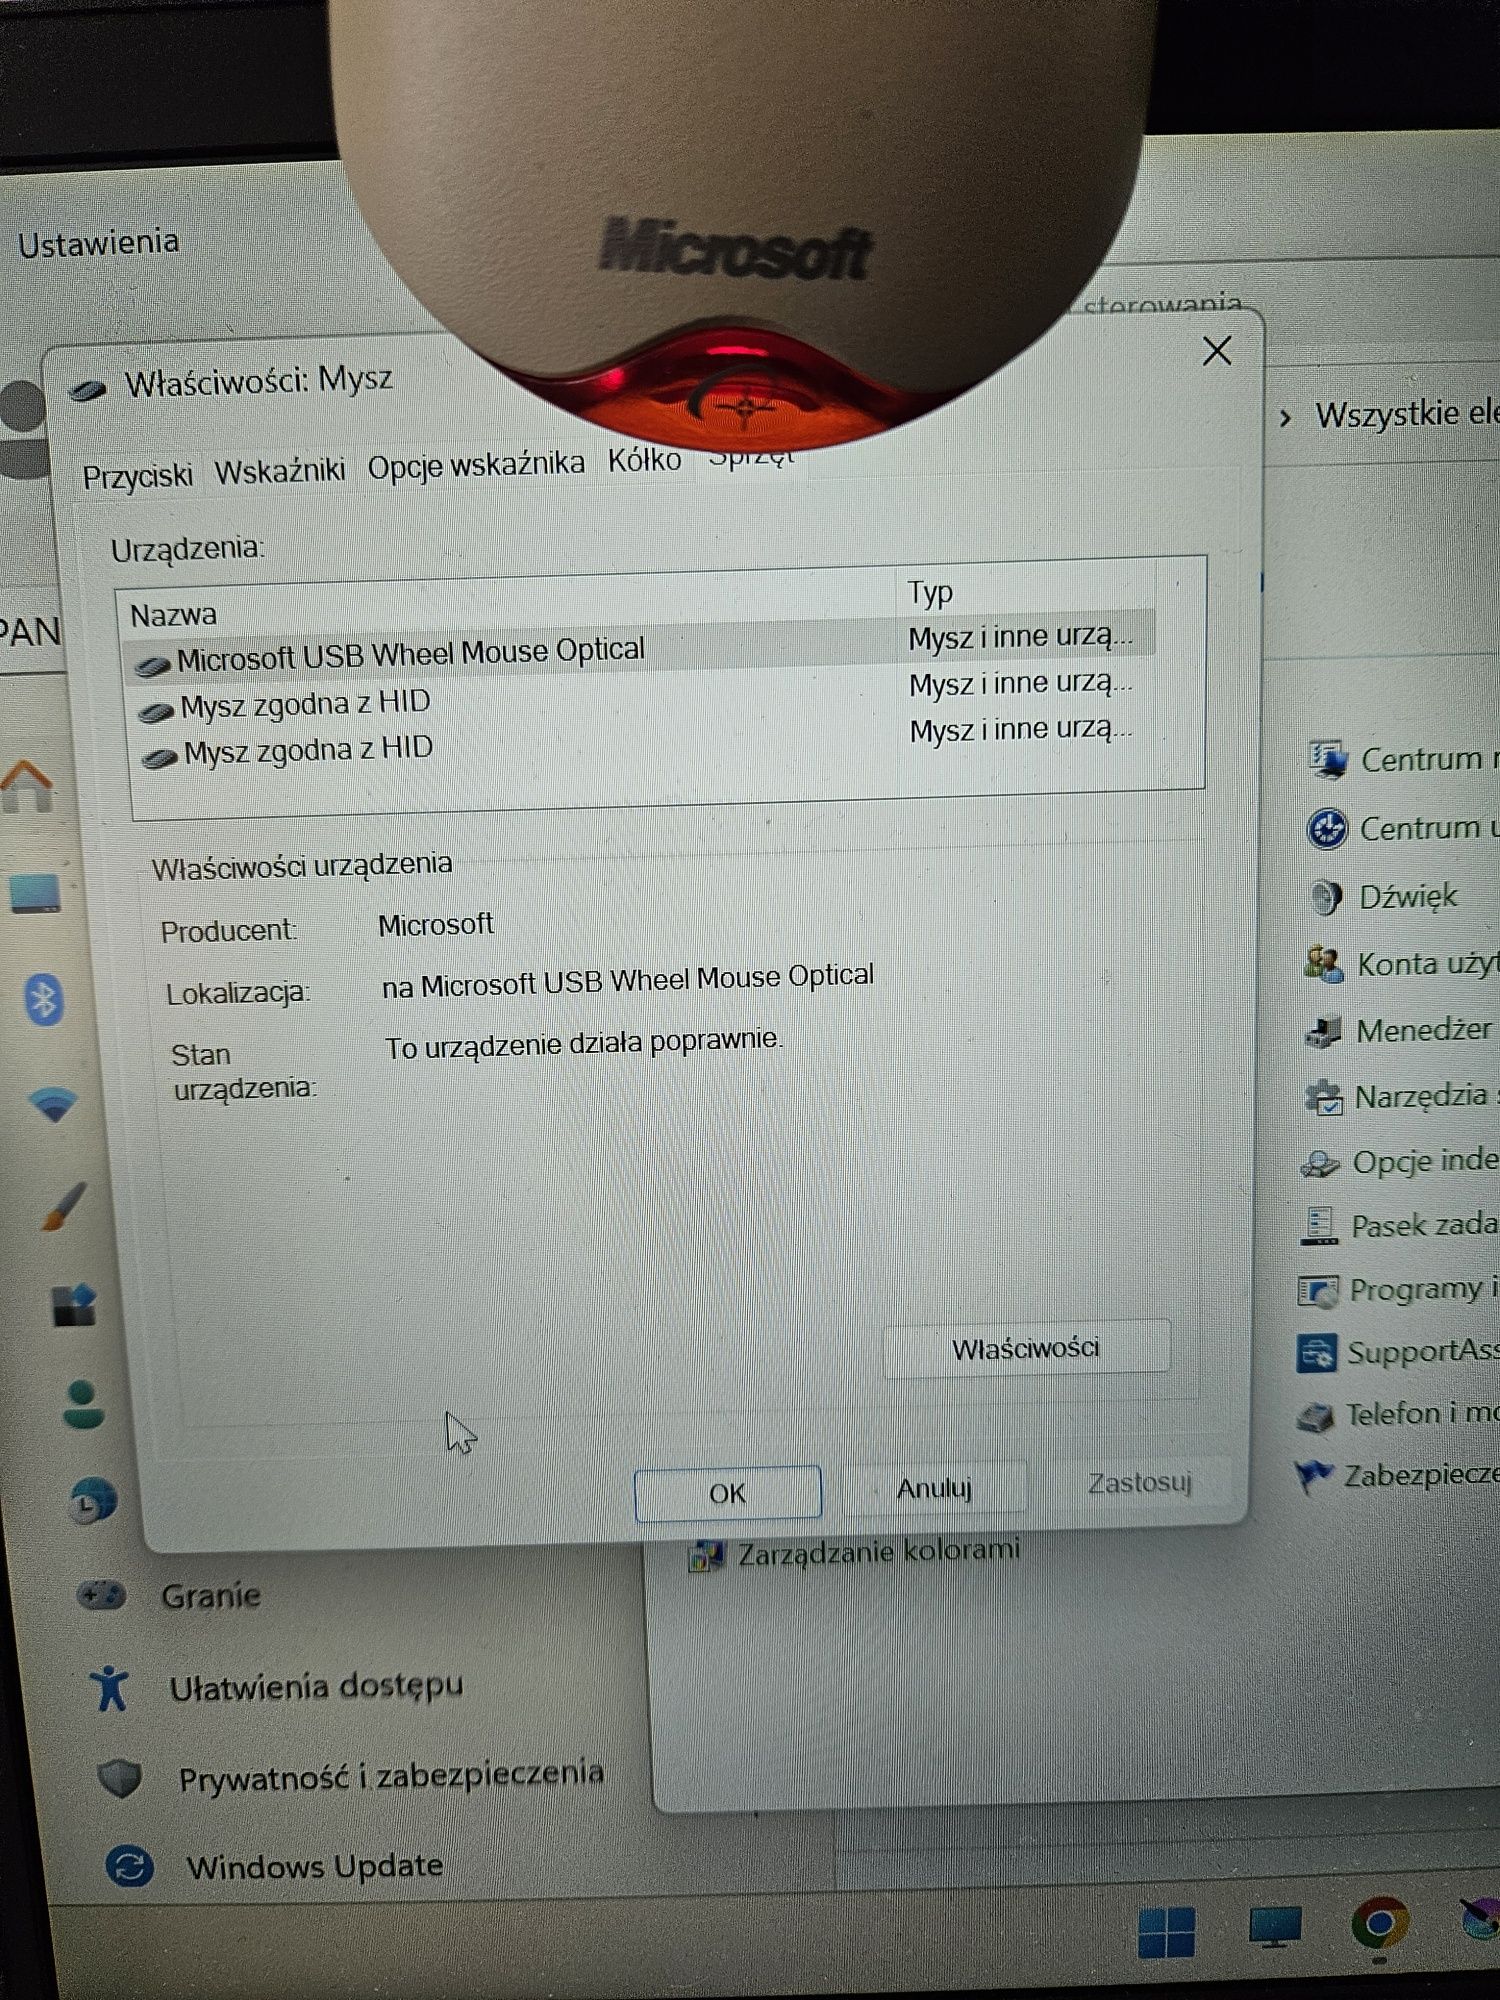Screen dimensions: 1500x2000
Task: Open SupportAssist item
Action: click(x=1422, y=1352)
